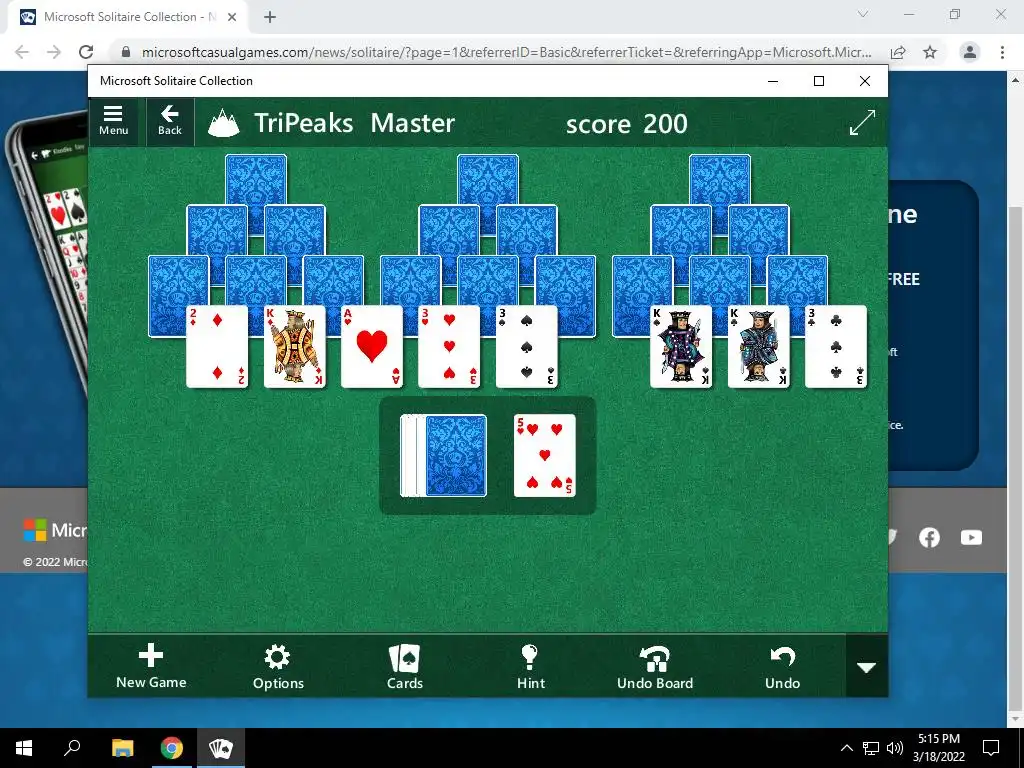1024x768 pixels.
Task: Click the browser back arrow
Action: point(22,52)
